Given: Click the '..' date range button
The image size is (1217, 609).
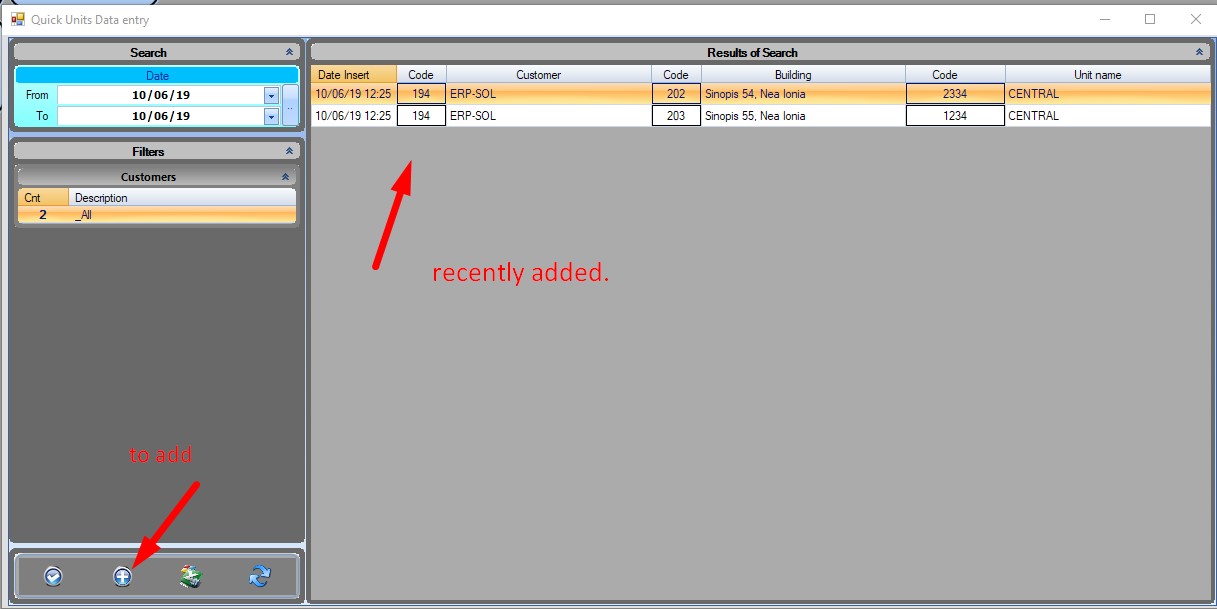Looking at the screenshot, I should click(x=290, y=105).
